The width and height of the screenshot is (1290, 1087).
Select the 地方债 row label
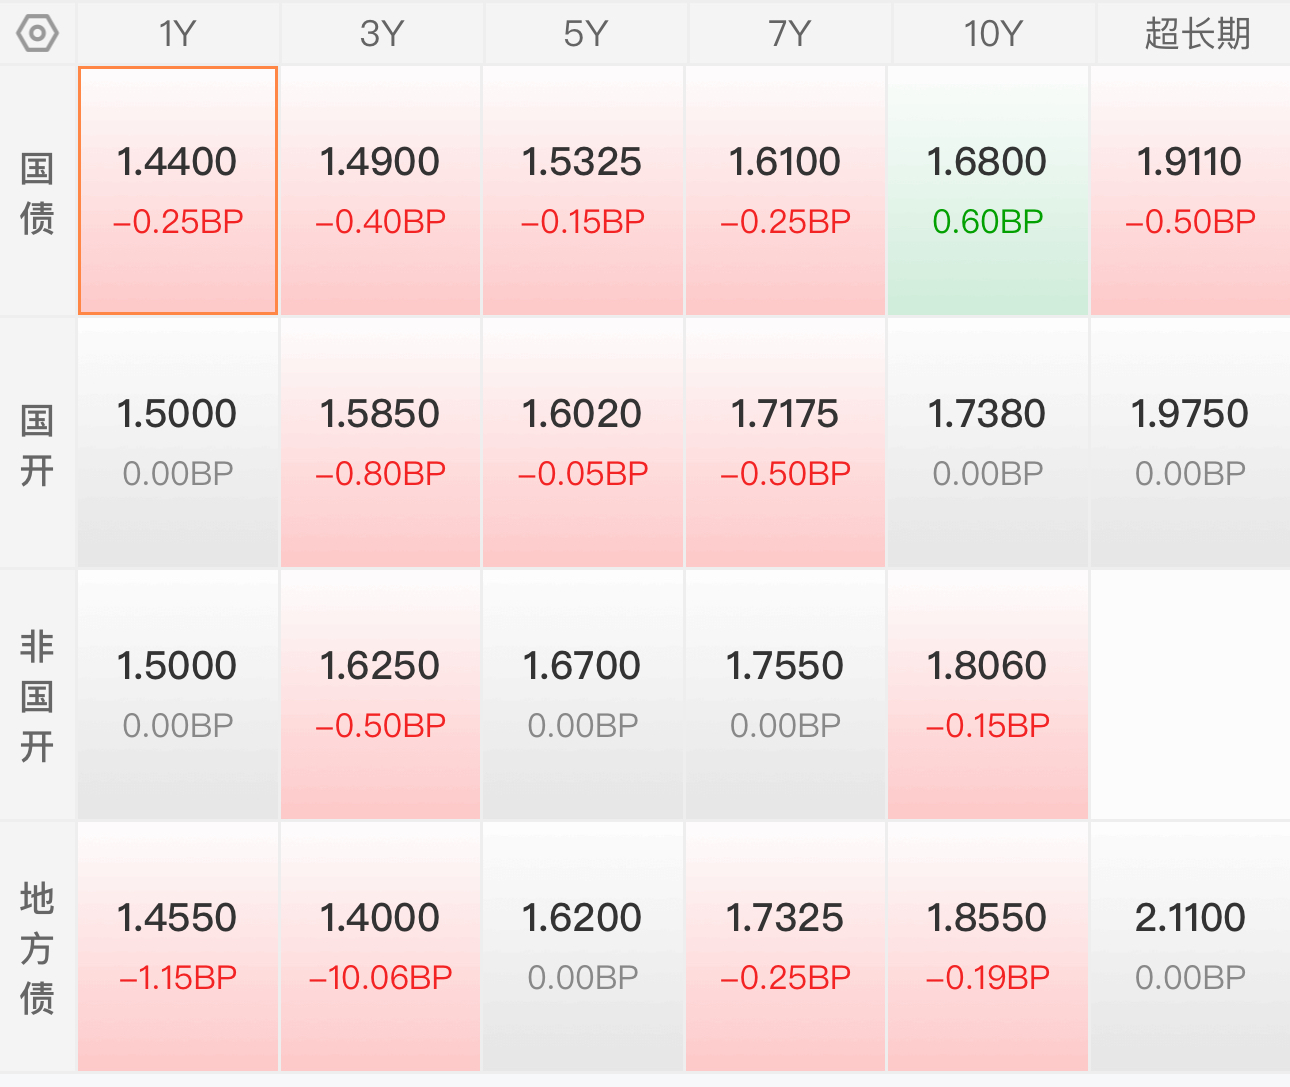(x=37, y=947)
